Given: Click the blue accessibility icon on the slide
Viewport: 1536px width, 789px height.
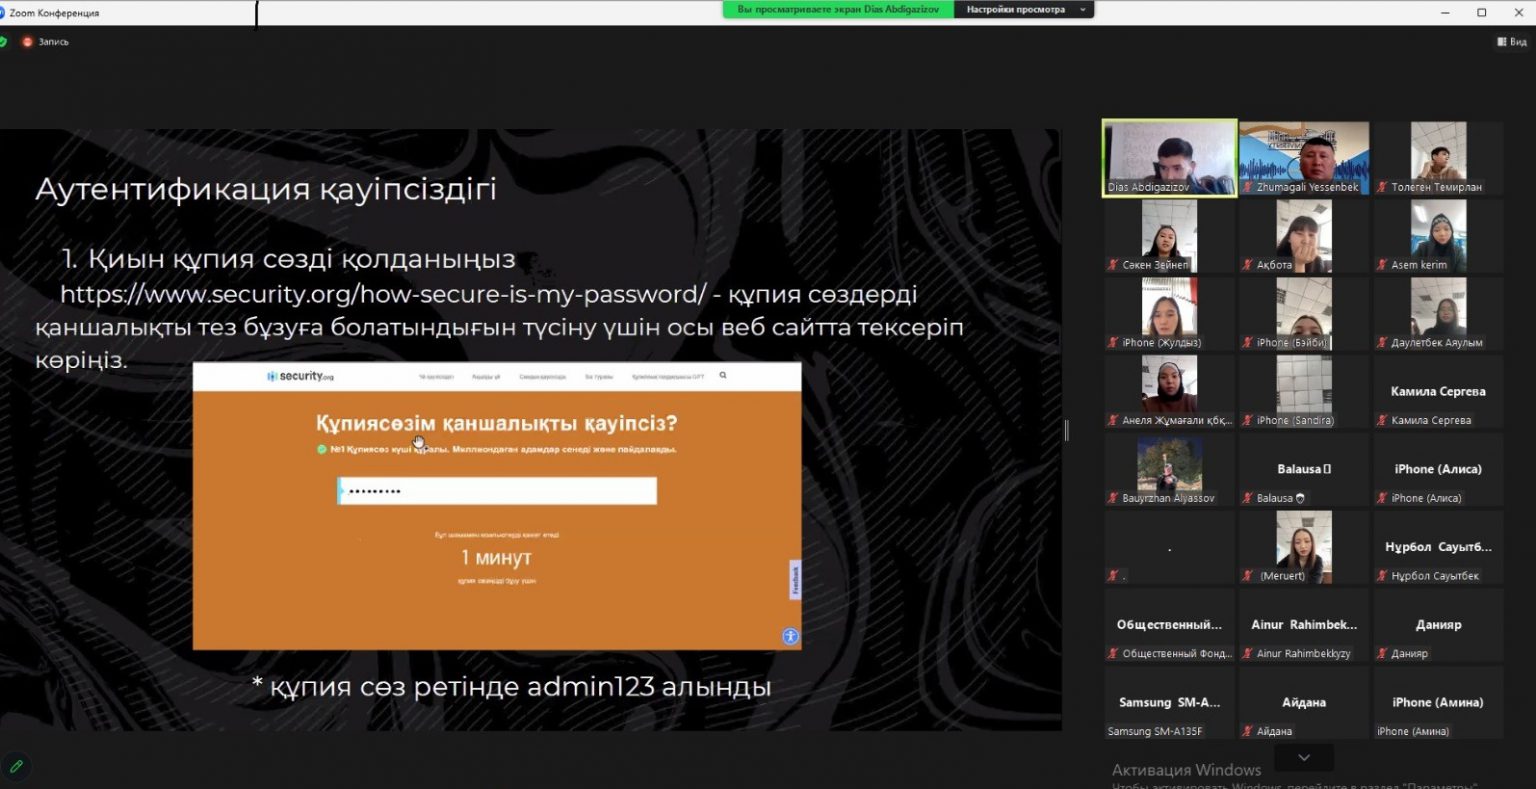Looking at the screenshot, I should [x=790, y=636].
